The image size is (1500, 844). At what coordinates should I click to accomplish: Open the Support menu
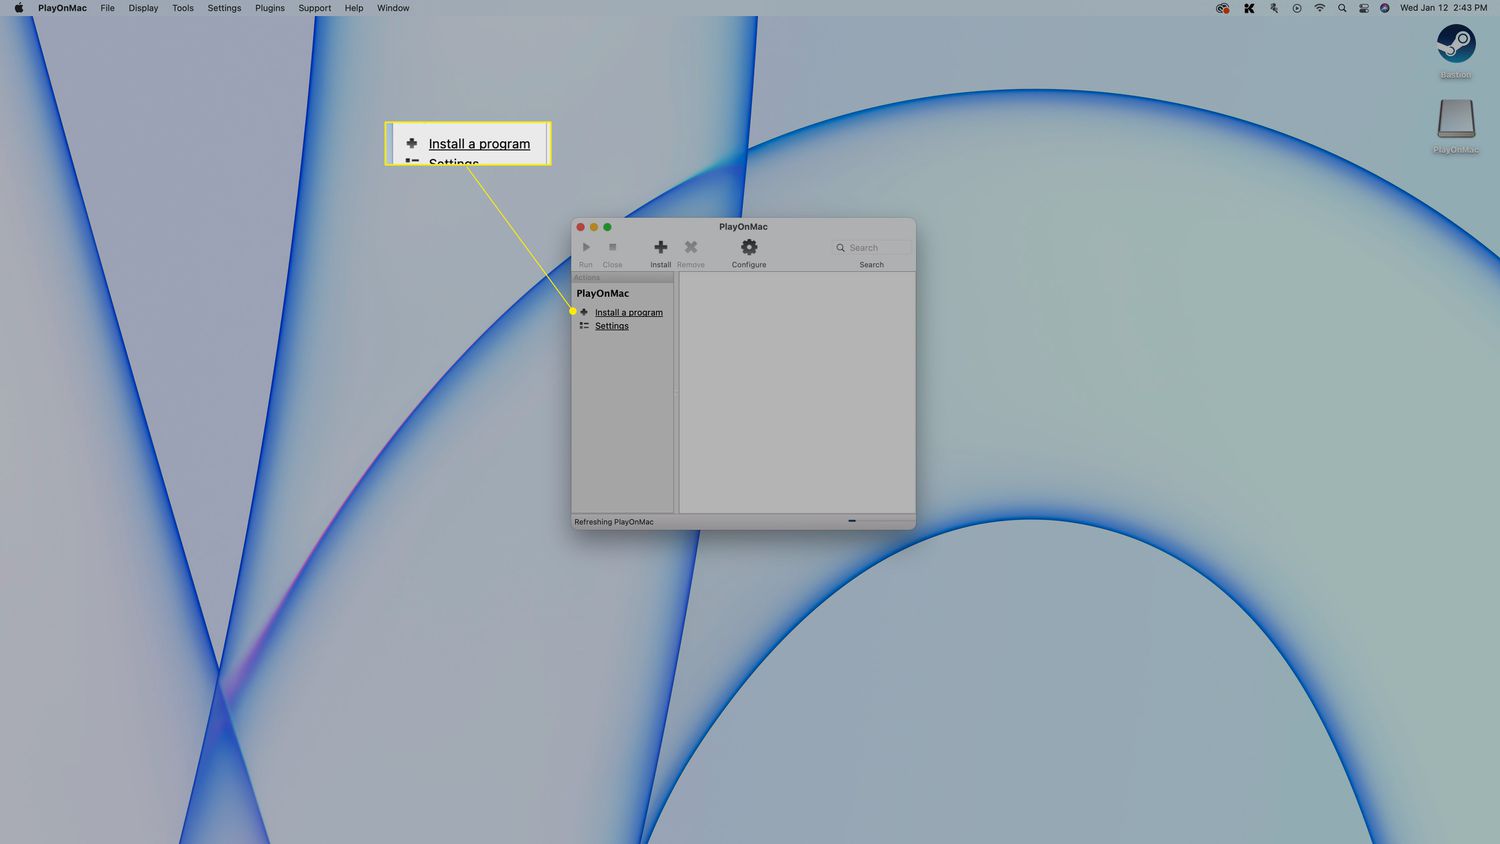click(x=314, y=8)
